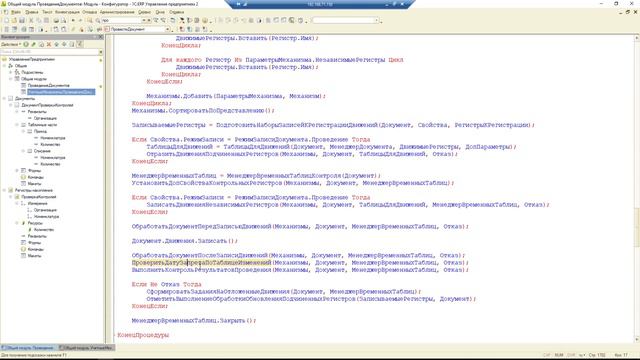Expand the search text history dropdown
640x360 pixels.
coord(144,20)
